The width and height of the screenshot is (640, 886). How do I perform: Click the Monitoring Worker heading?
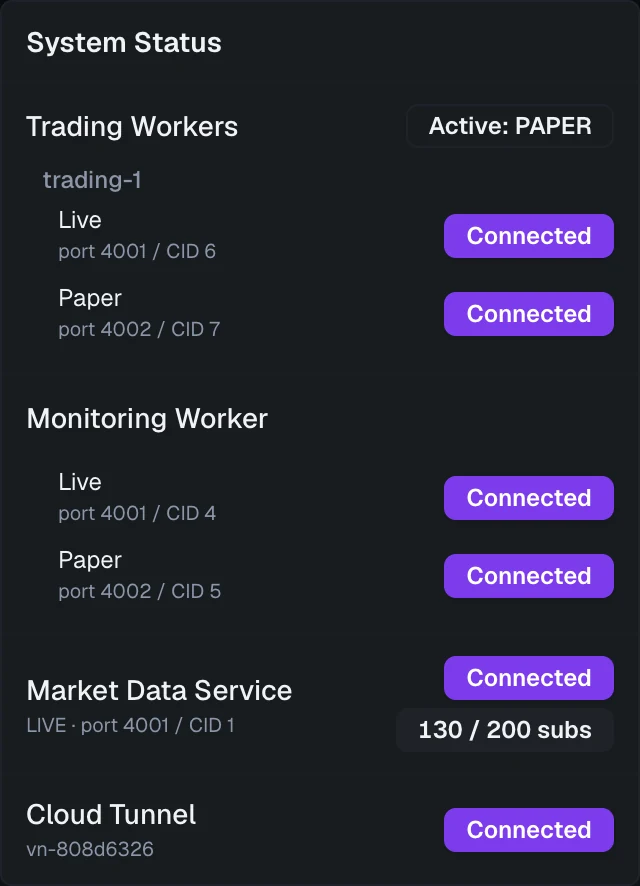(147, 419)
